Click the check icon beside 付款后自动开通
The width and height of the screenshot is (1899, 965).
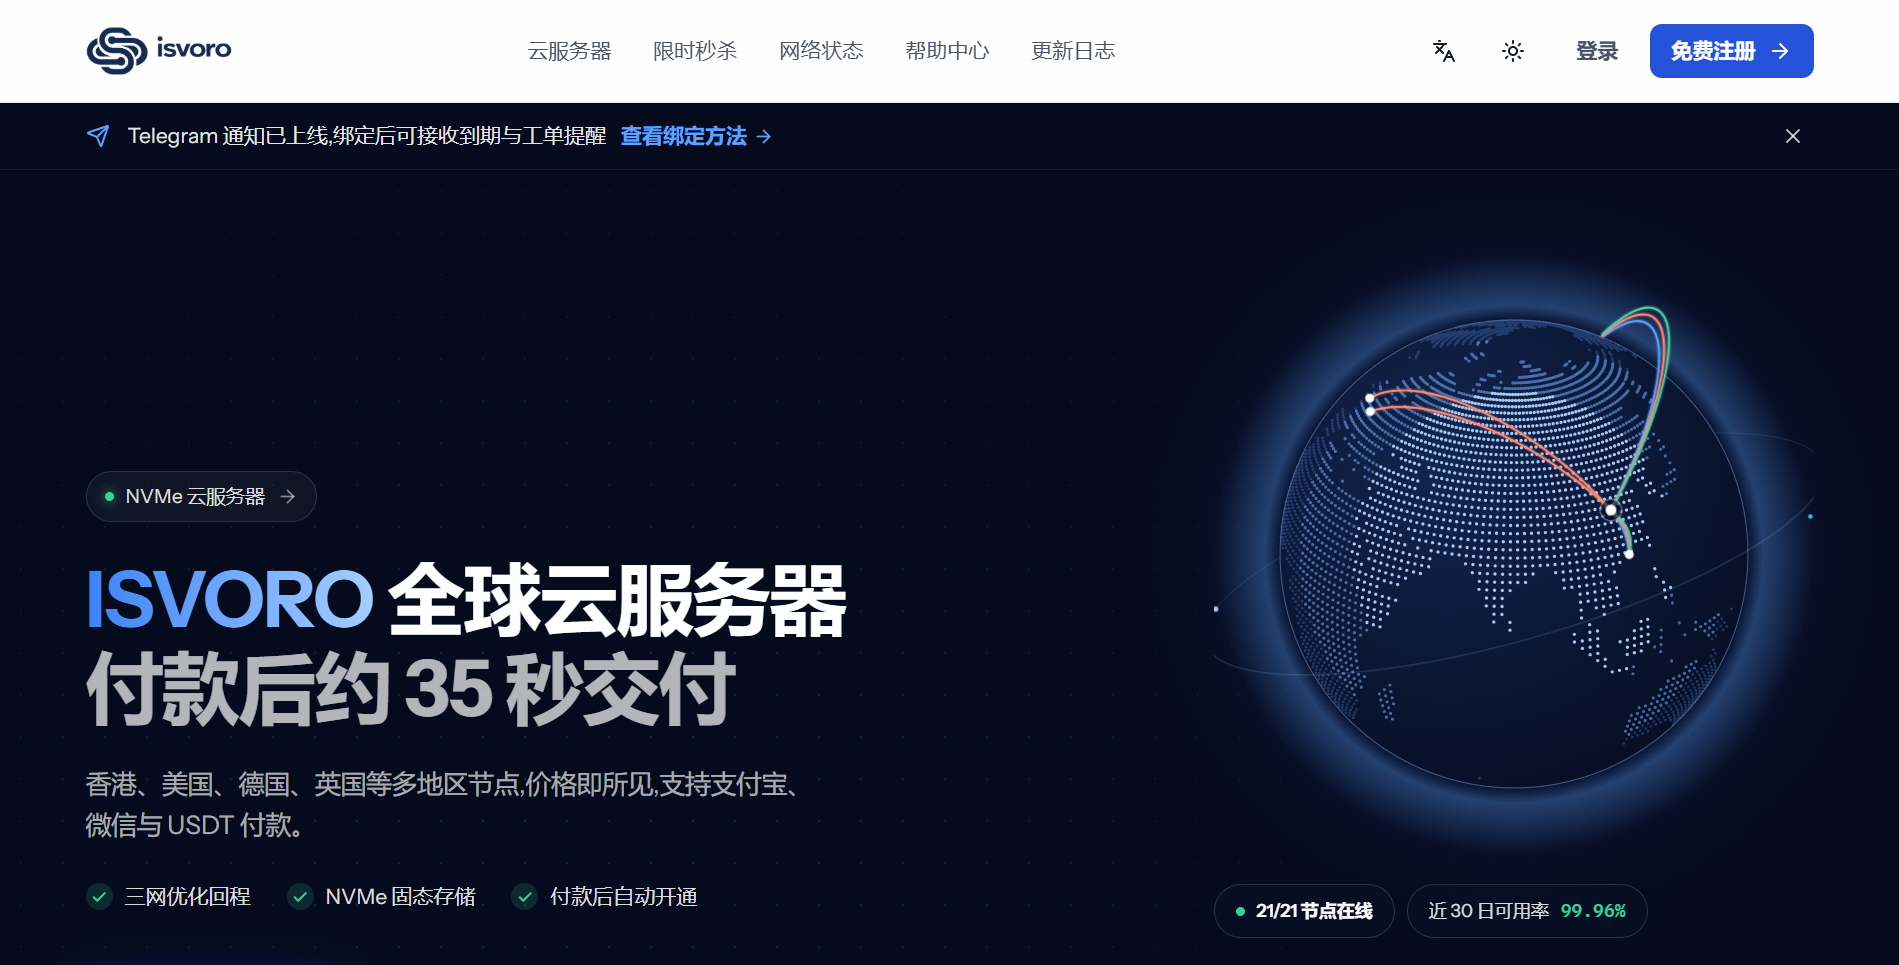(524, 897)
